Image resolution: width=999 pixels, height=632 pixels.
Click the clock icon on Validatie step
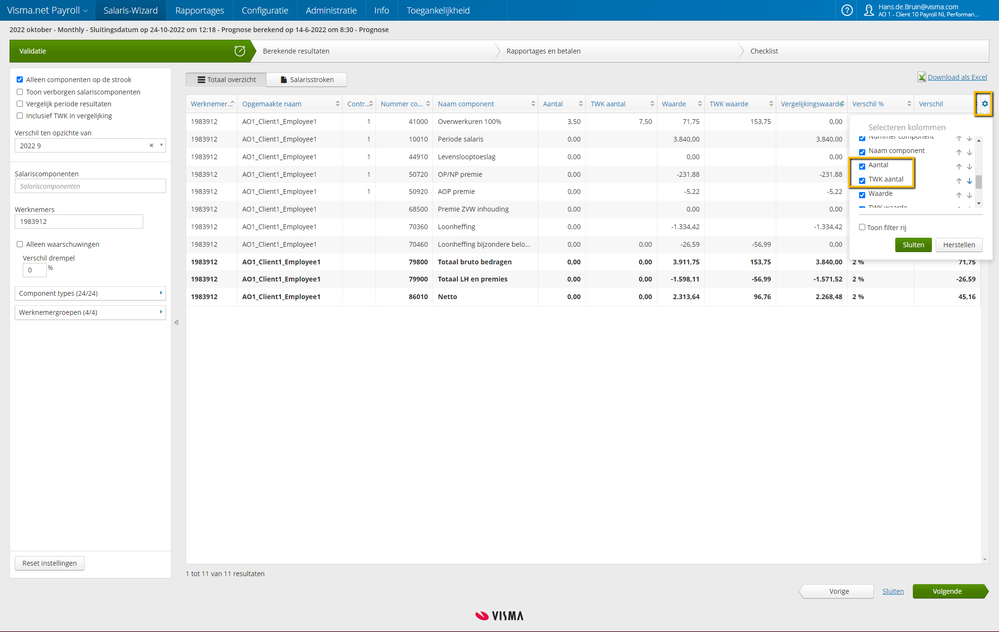coord(240,51)
